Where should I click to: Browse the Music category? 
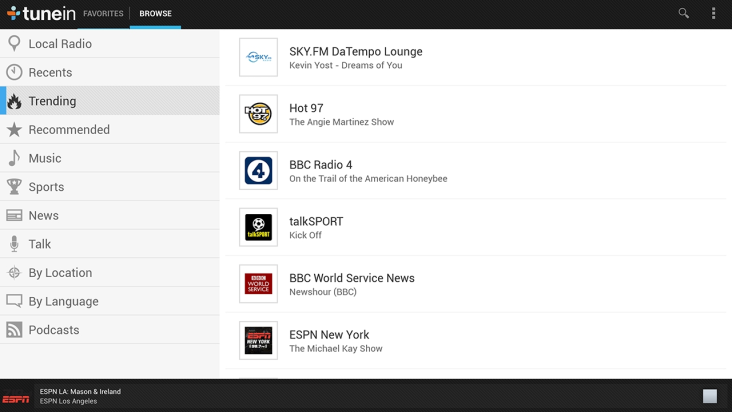(110, 158)
